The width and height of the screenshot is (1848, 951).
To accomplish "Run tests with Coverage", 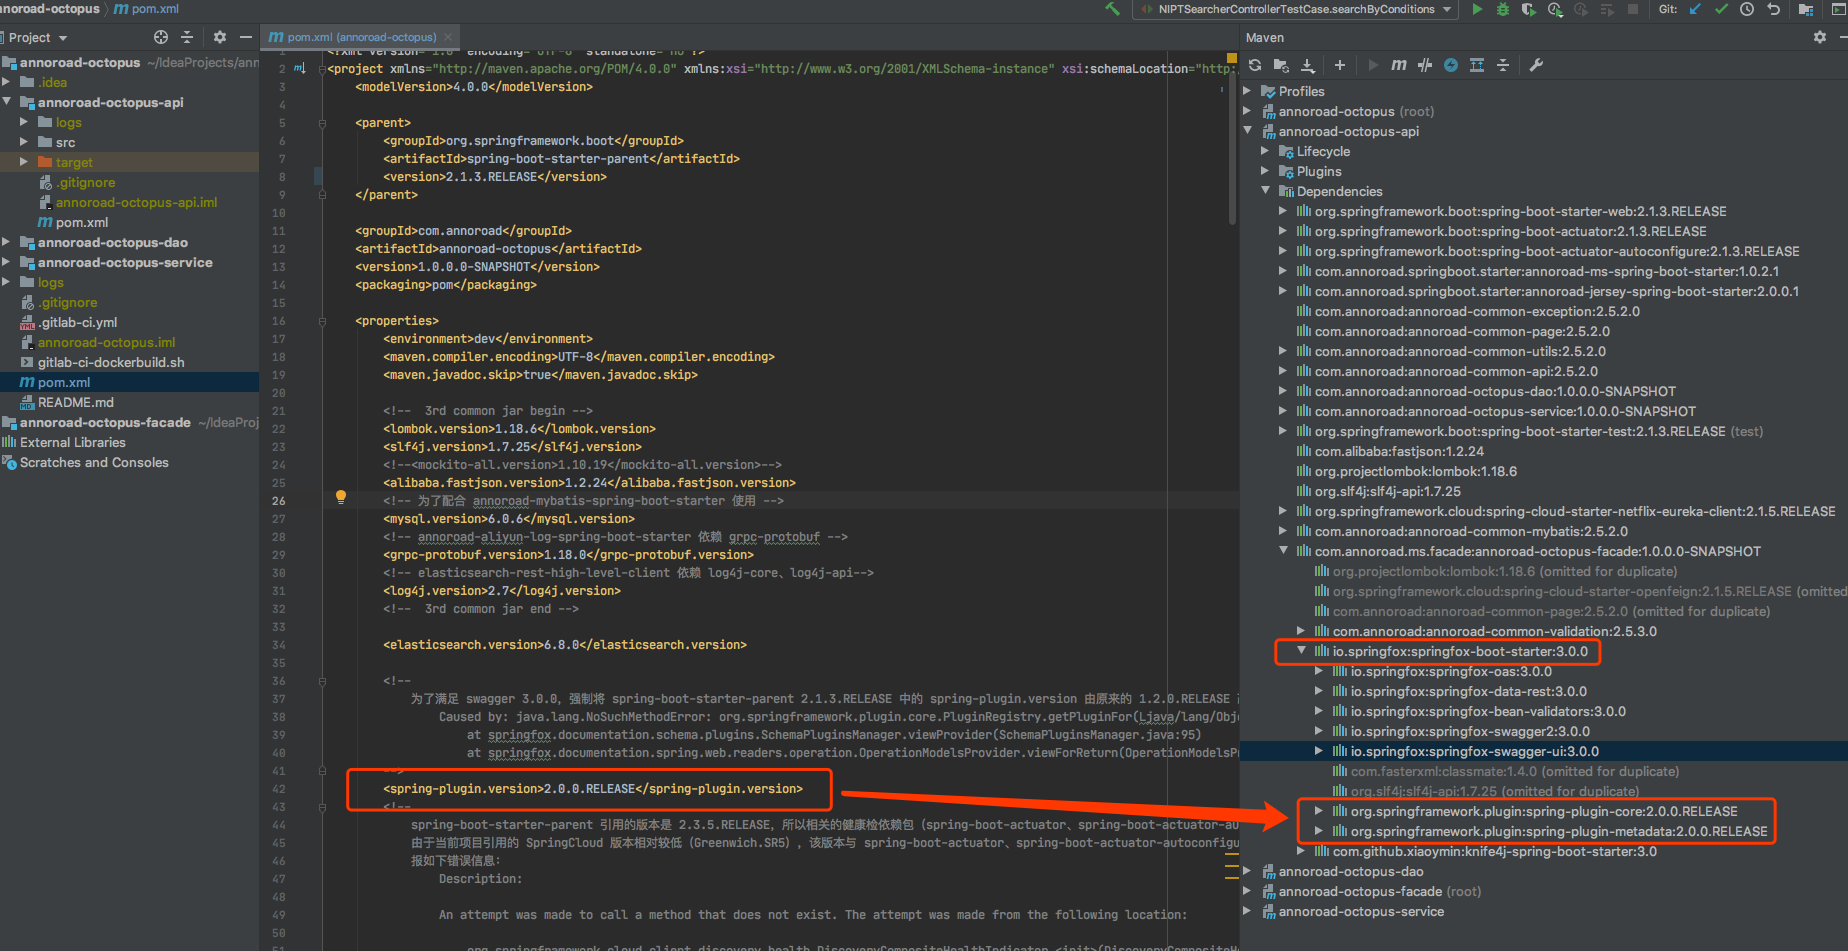I will tap(1529, 10).
